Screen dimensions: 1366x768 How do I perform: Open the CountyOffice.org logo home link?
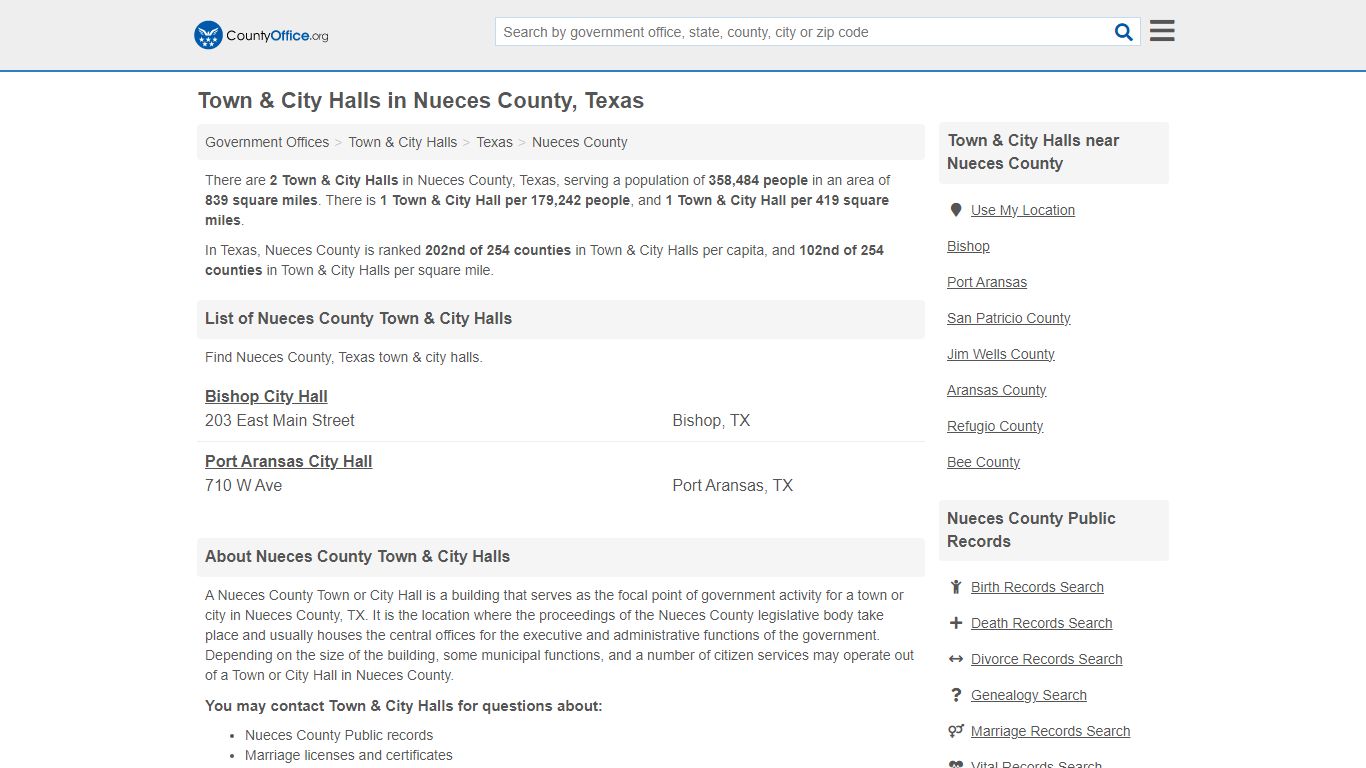261,35
